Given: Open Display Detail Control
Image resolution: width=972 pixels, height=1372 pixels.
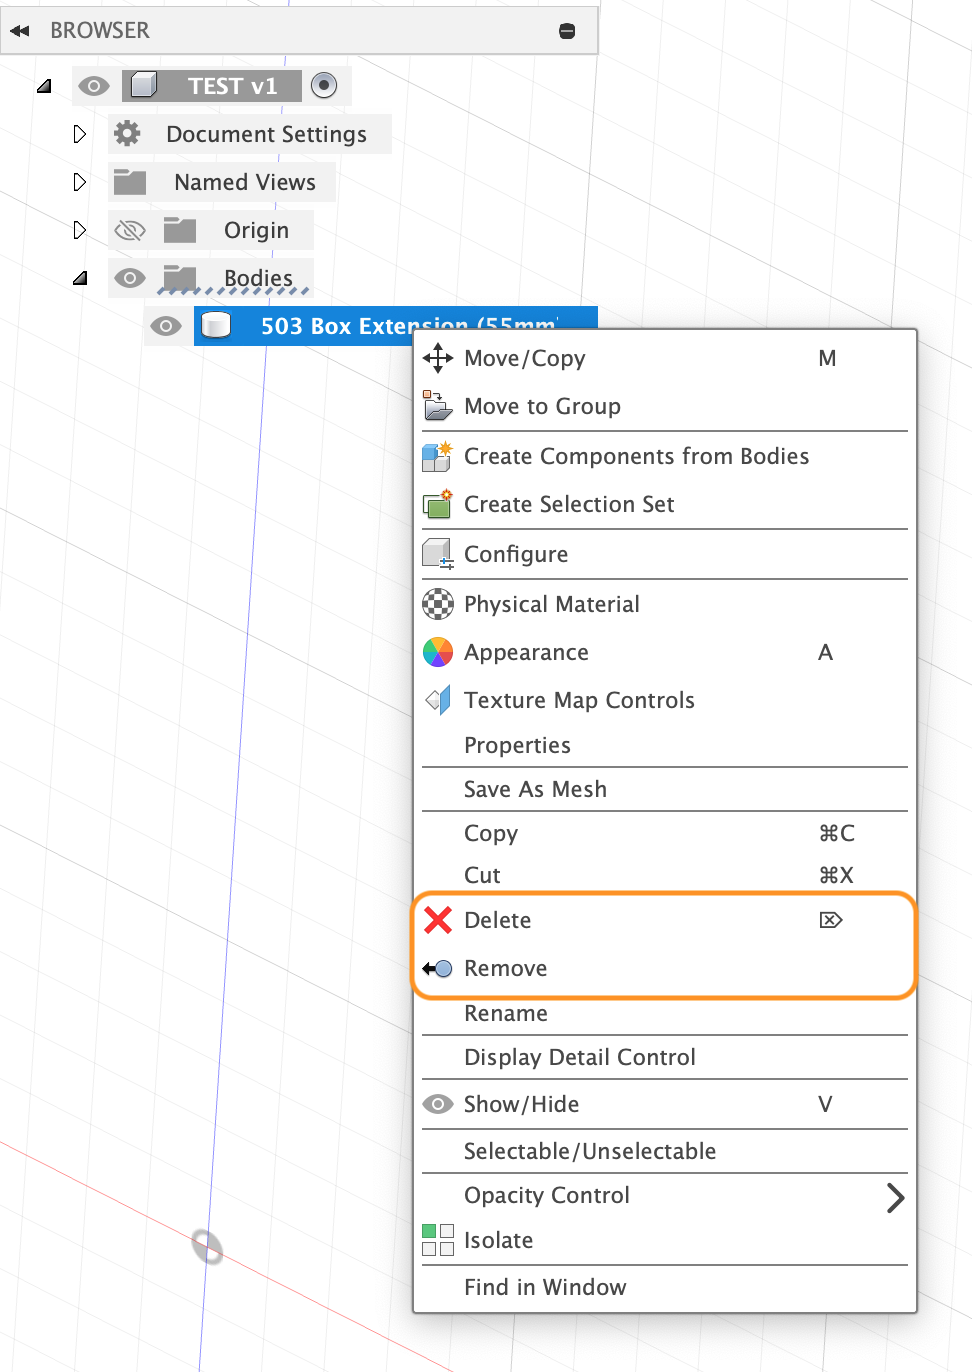Looking at the screenshot, I should click(665, 1057).
